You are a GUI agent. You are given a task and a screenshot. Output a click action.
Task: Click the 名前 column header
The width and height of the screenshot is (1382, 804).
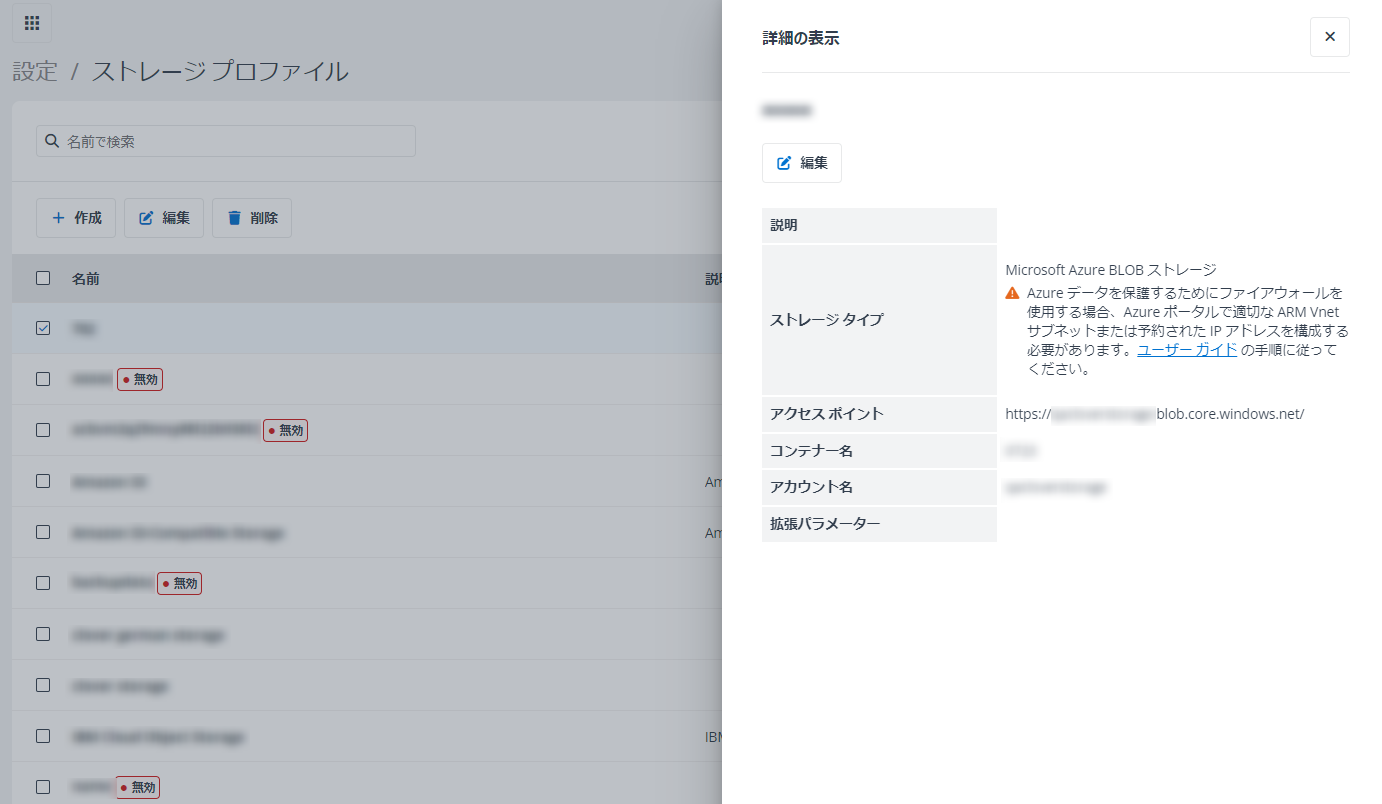(x=85, y=279)
